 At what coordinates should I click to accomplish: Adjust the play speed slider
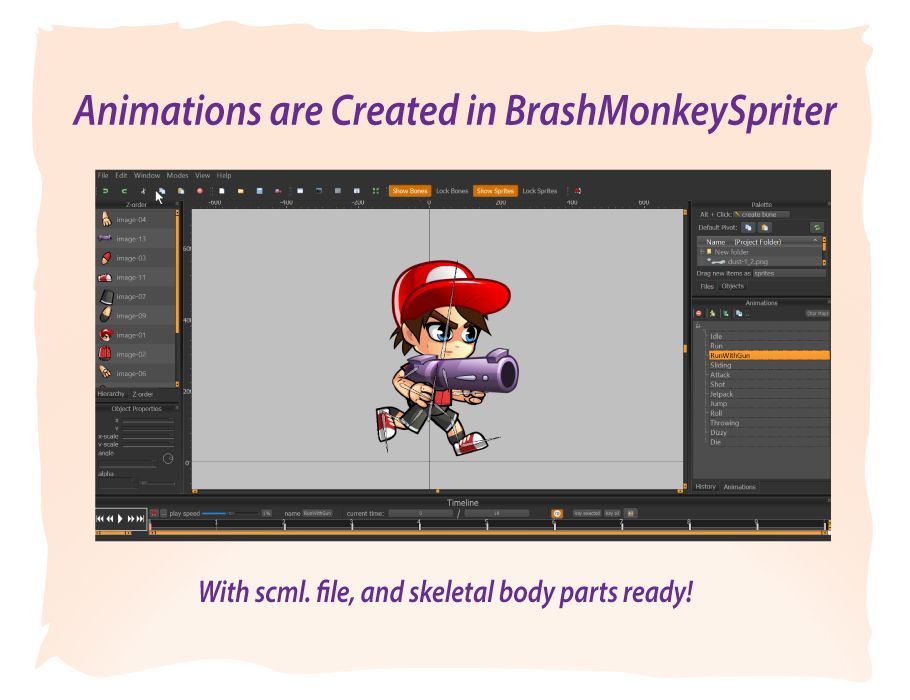click(230, 514)
